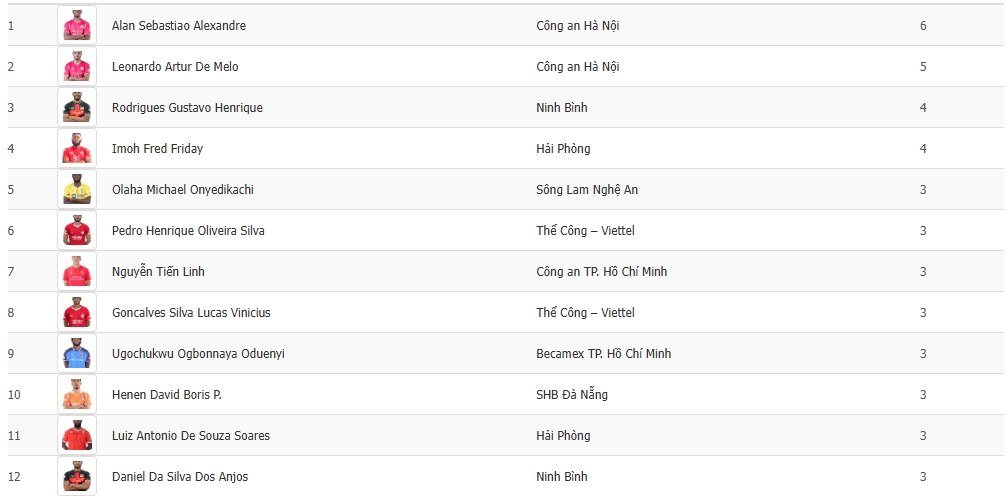
Task: Click Alan Sebastiao Alexandre's player photo
Action: [77, 25]
